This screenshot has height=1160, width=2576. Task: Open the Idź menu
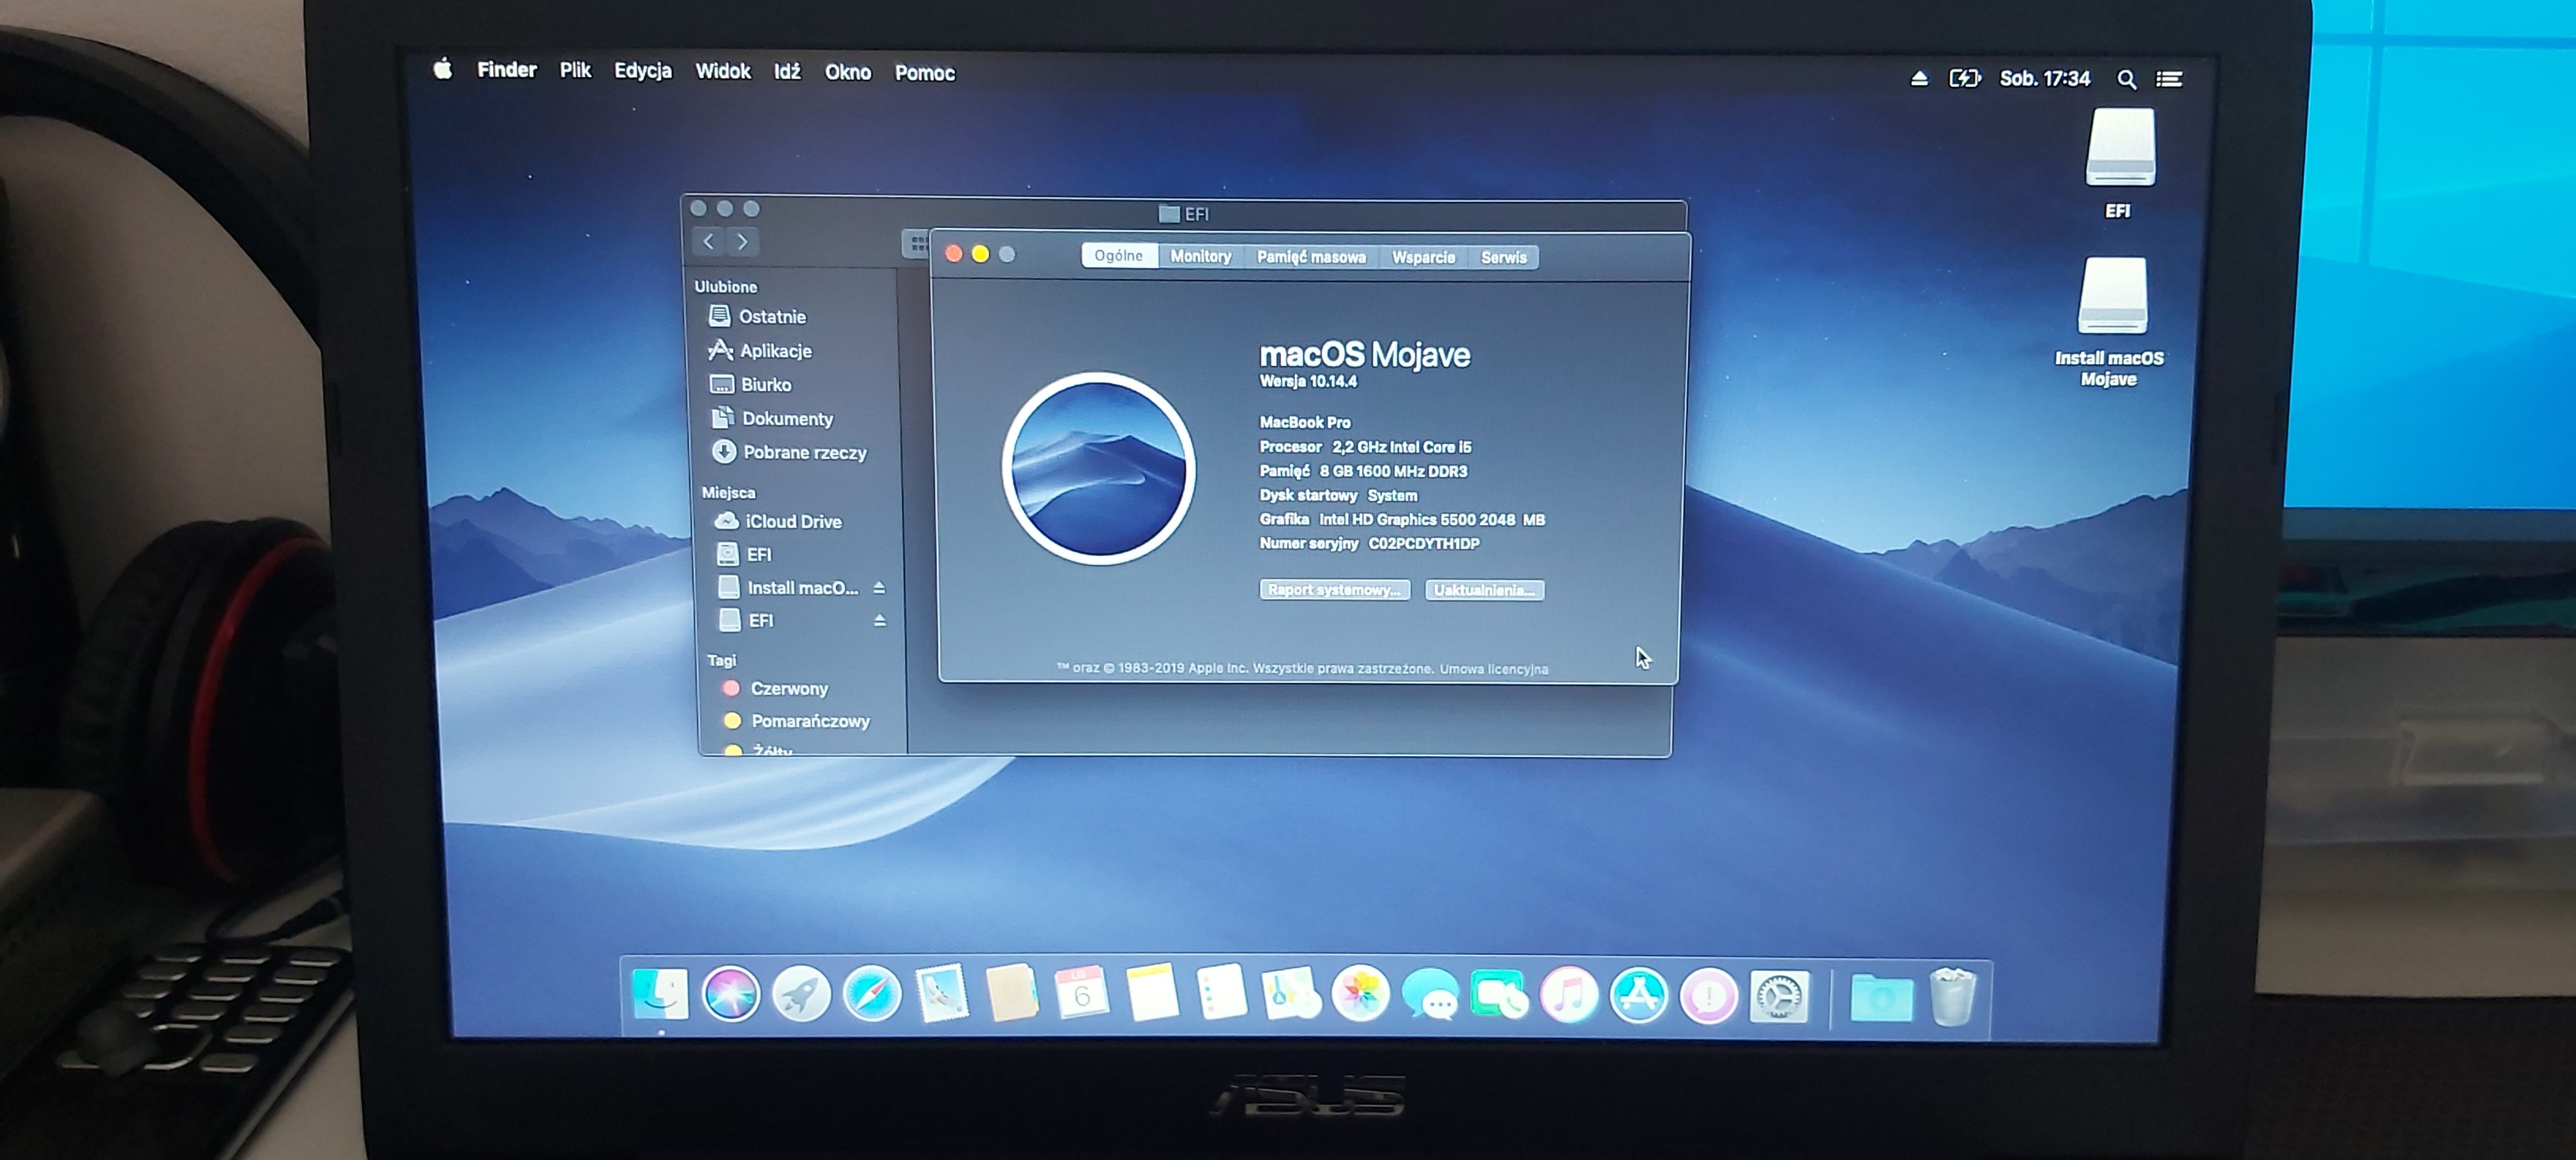tap(787, 72)
